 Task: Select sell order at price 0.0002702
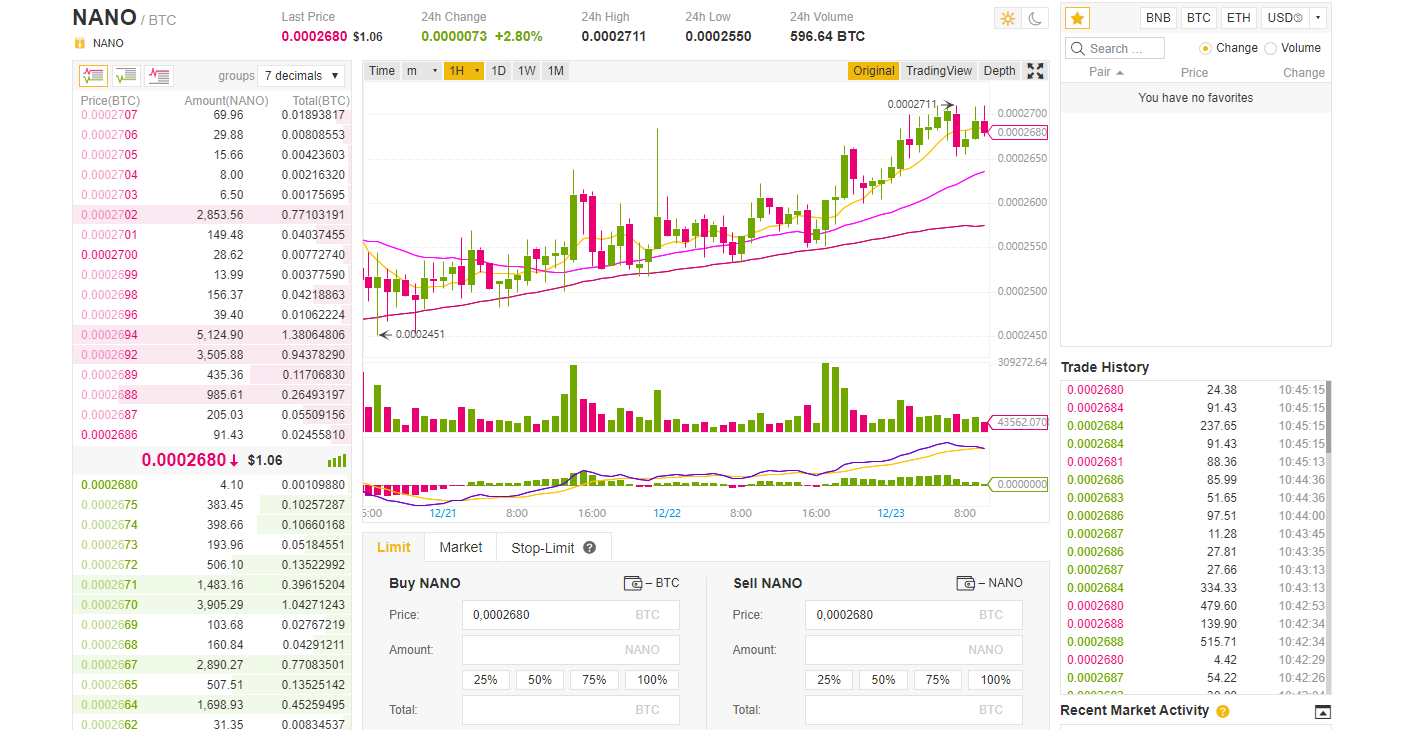(x=212, y=215)
